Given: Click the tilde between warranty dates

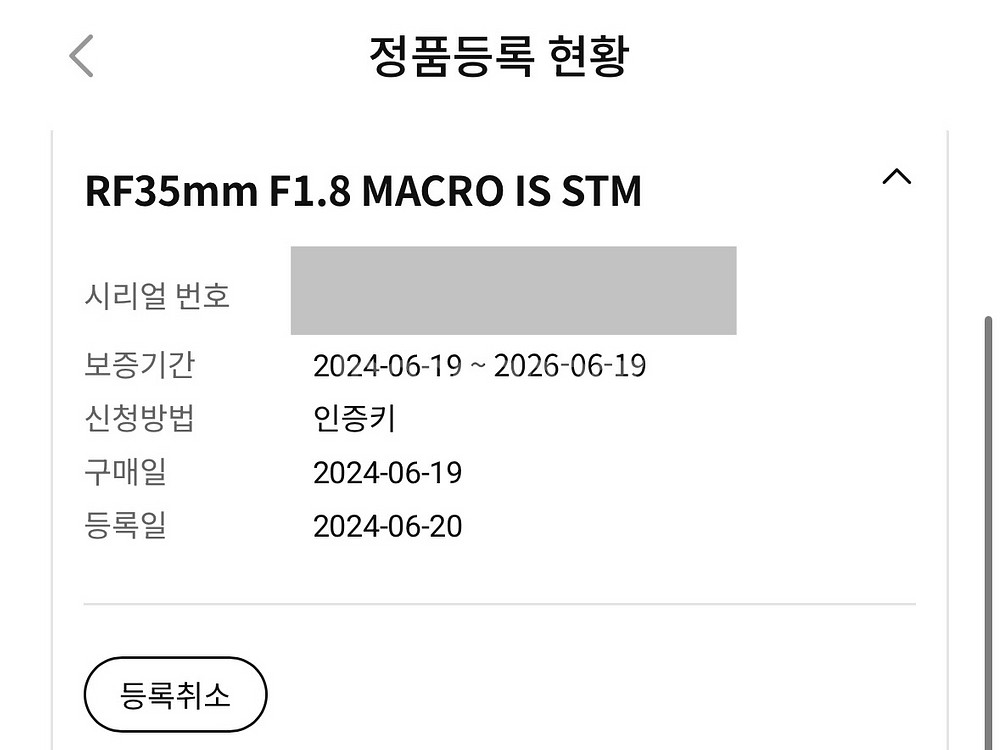Looking at the screenshot, I should click(478, 367).
